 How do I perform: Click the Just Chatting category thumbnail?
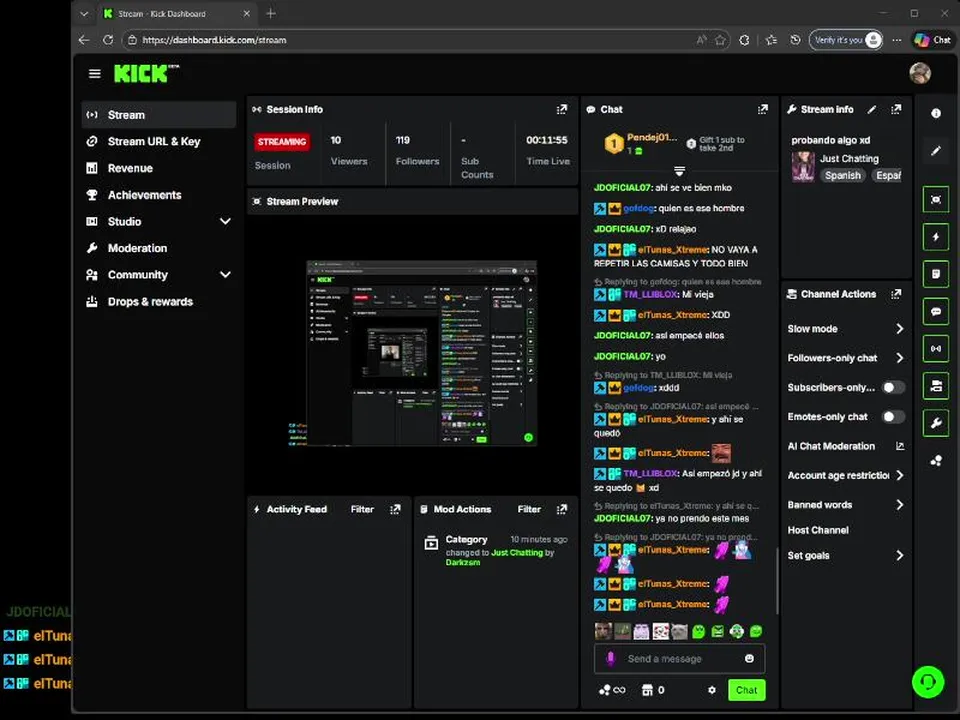[x=803, y=167]
